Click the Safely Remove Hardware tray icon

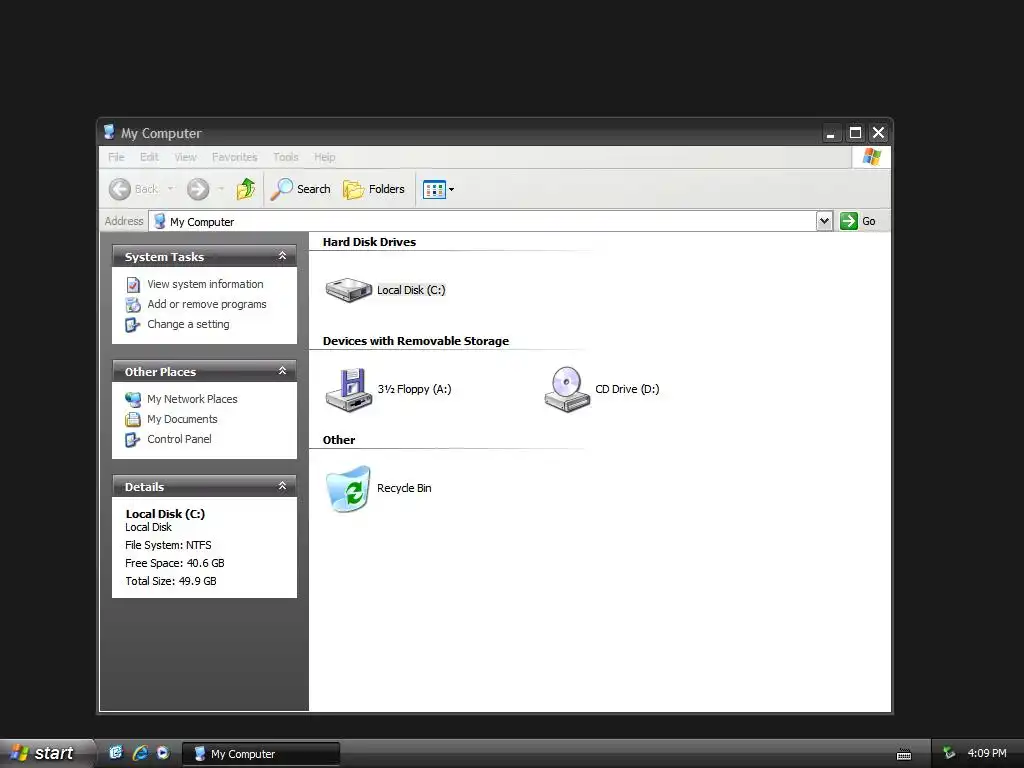949,754
